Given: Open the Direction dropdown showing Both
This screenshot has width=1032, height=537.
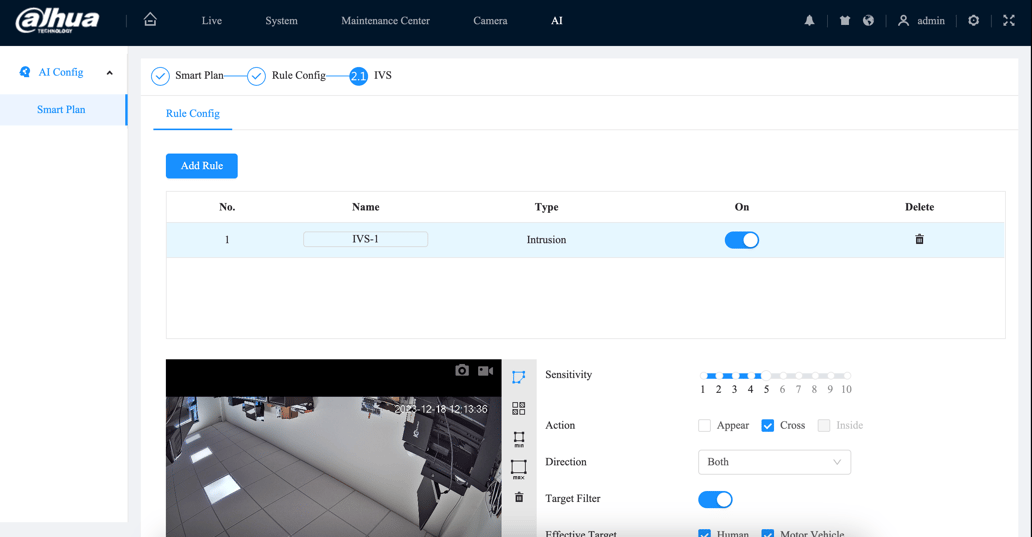Looking at the screenshot, I should point(774,462).
